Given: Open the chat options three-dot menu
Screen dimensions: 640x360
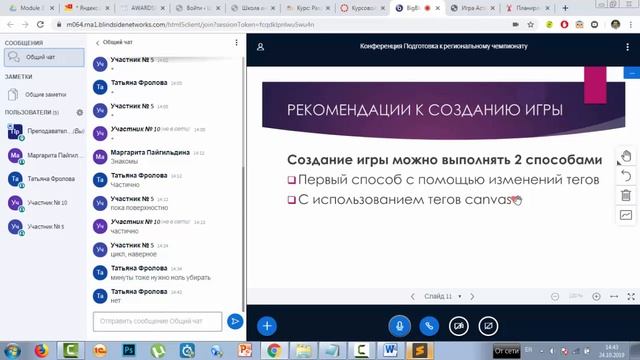Looking at the screenshot, I should [236, 42].
